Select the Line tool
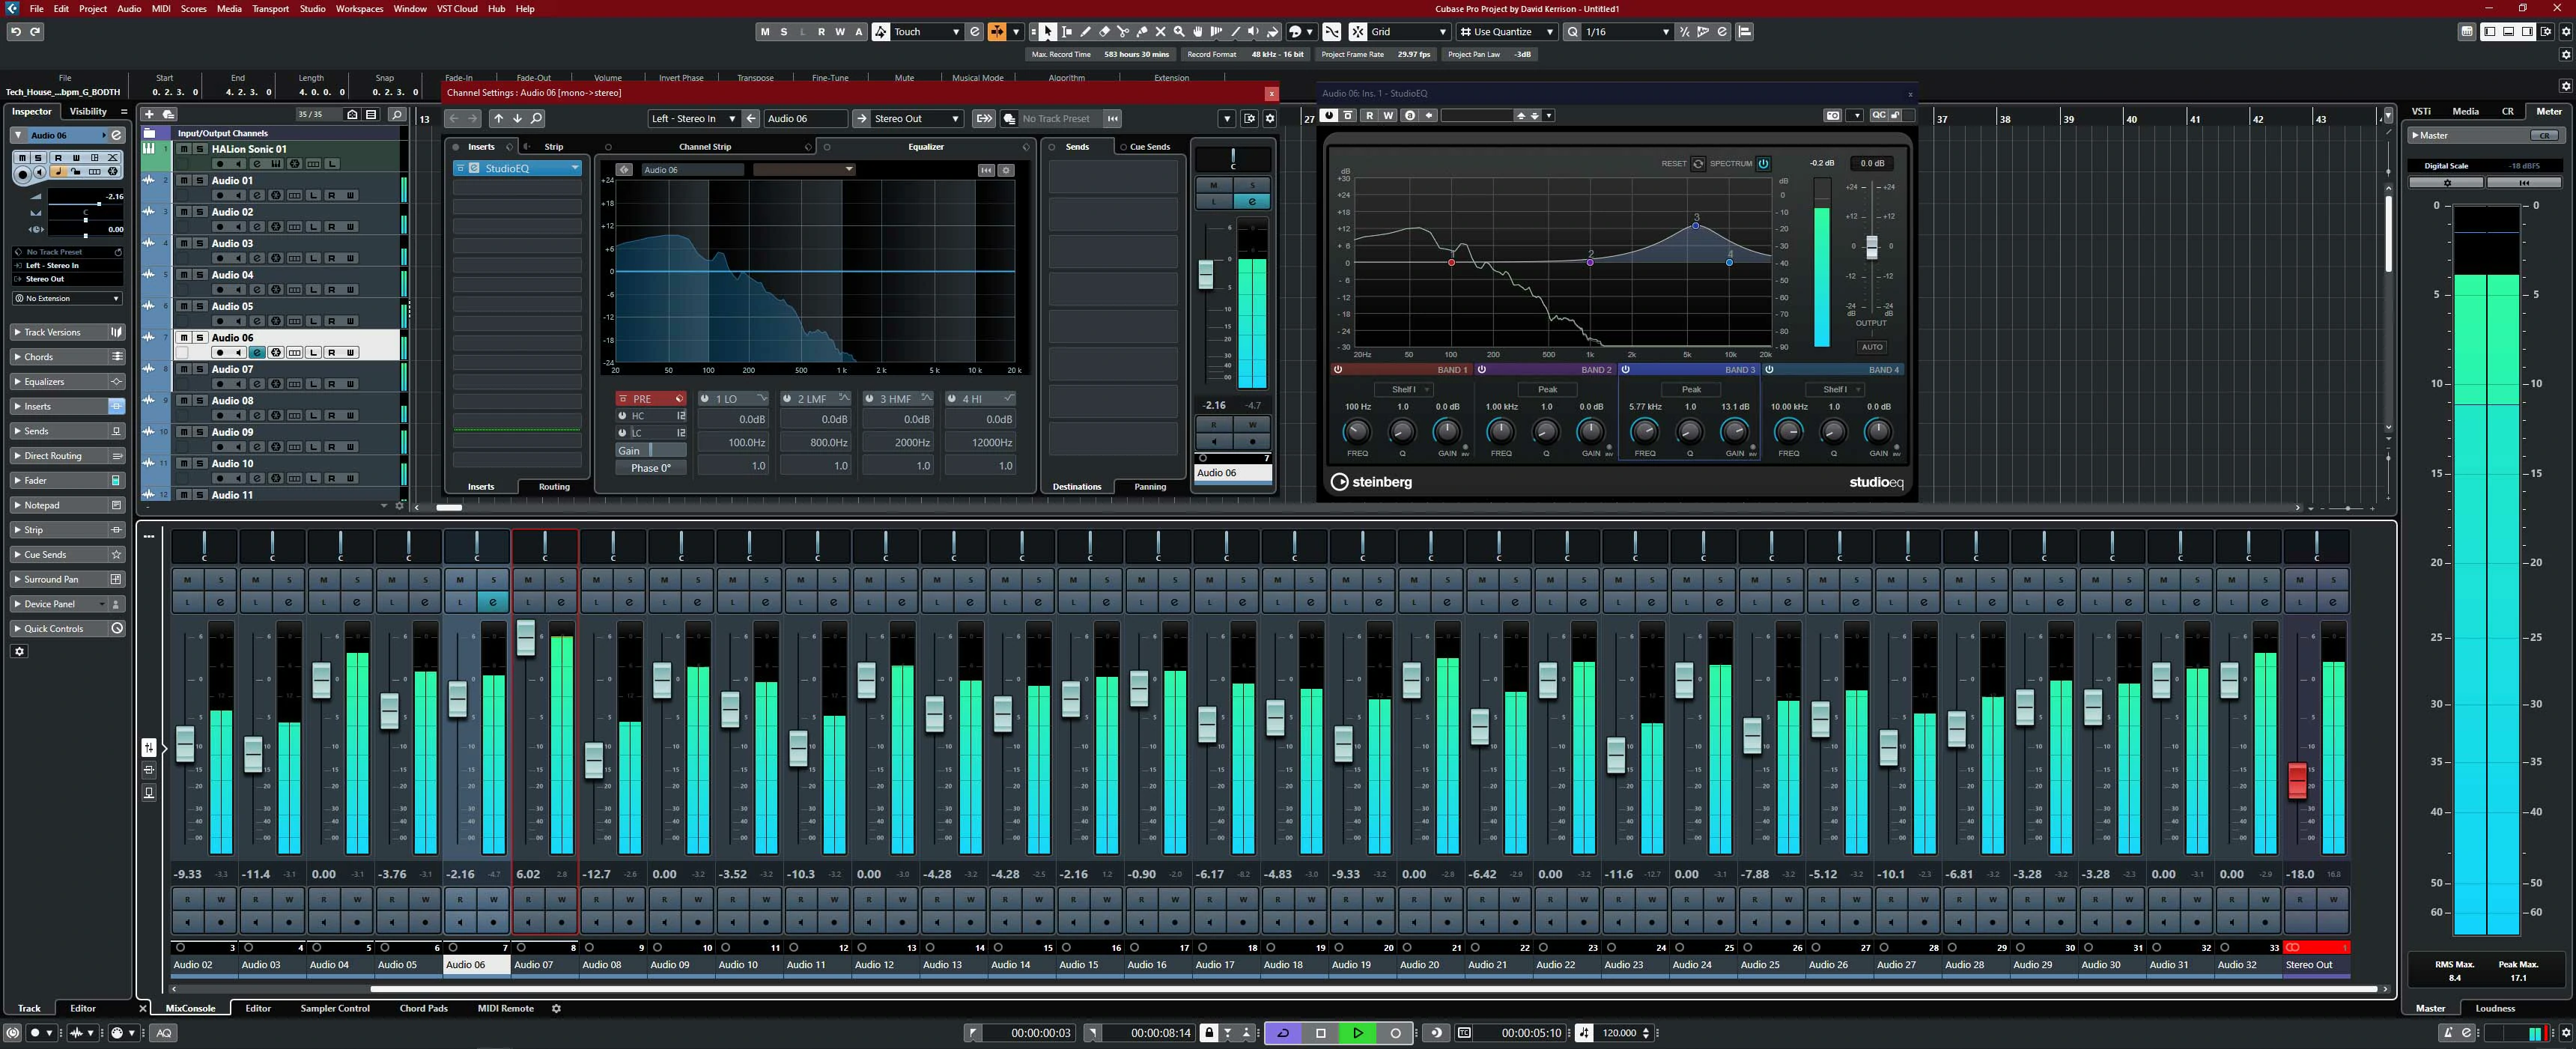Image resolution: width=2576 pixels, height=1049 pixels. tap(1235, 32)
